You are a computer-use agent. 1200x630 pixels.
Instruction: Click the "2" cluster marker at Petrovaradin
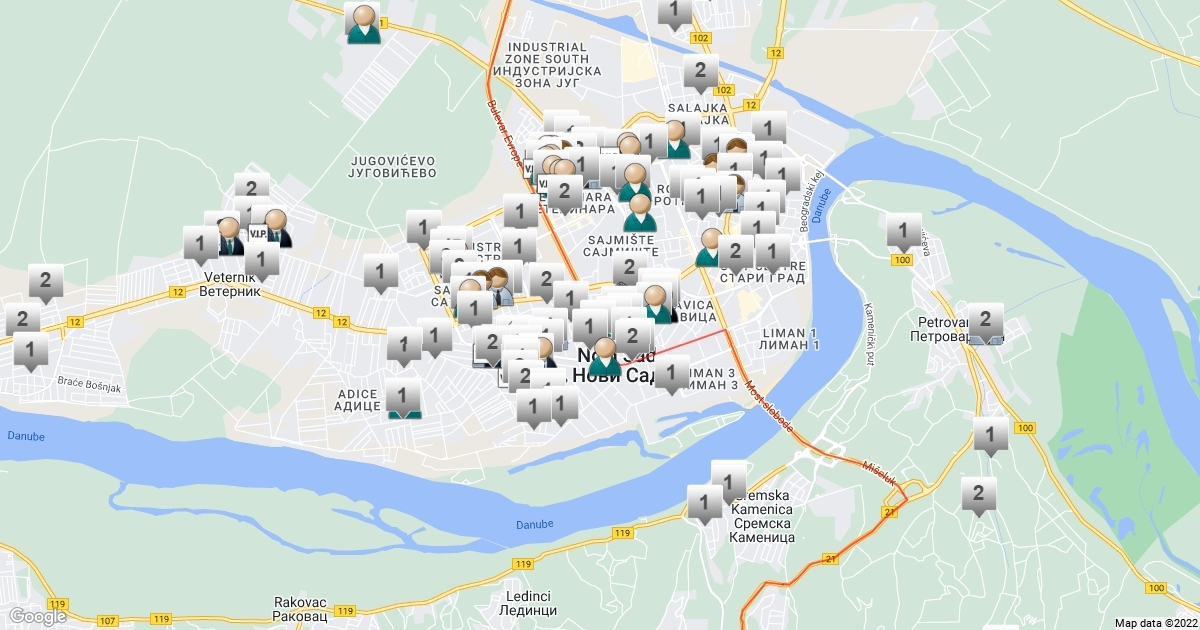pos(985,322)
